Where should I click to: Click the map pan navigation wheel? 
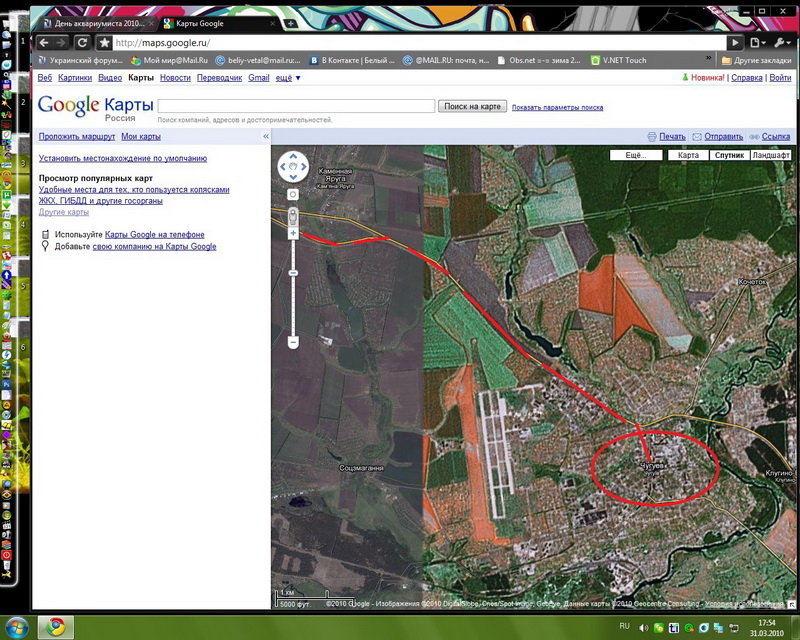pos(293,167)
